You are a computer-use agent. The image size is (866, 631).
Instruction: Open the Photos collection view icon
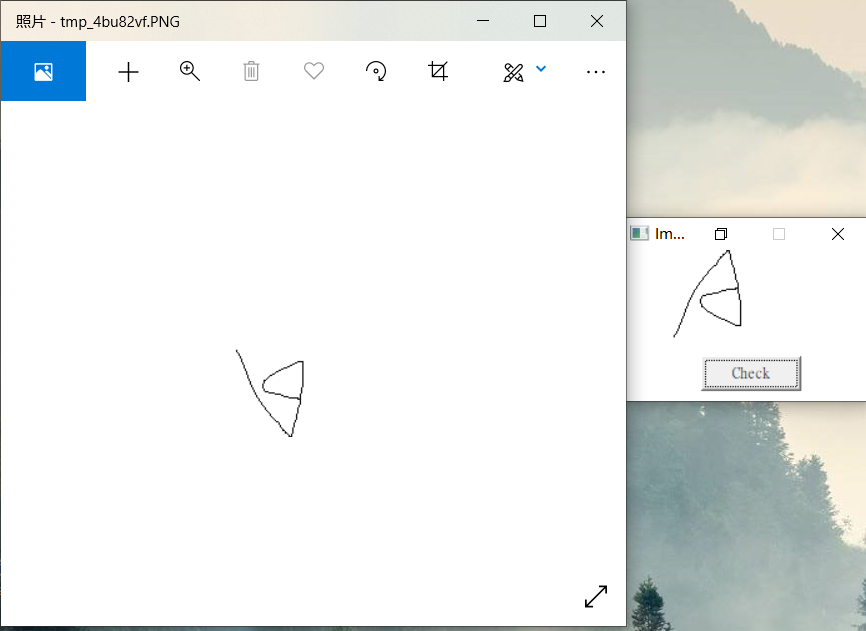[43, 72]
